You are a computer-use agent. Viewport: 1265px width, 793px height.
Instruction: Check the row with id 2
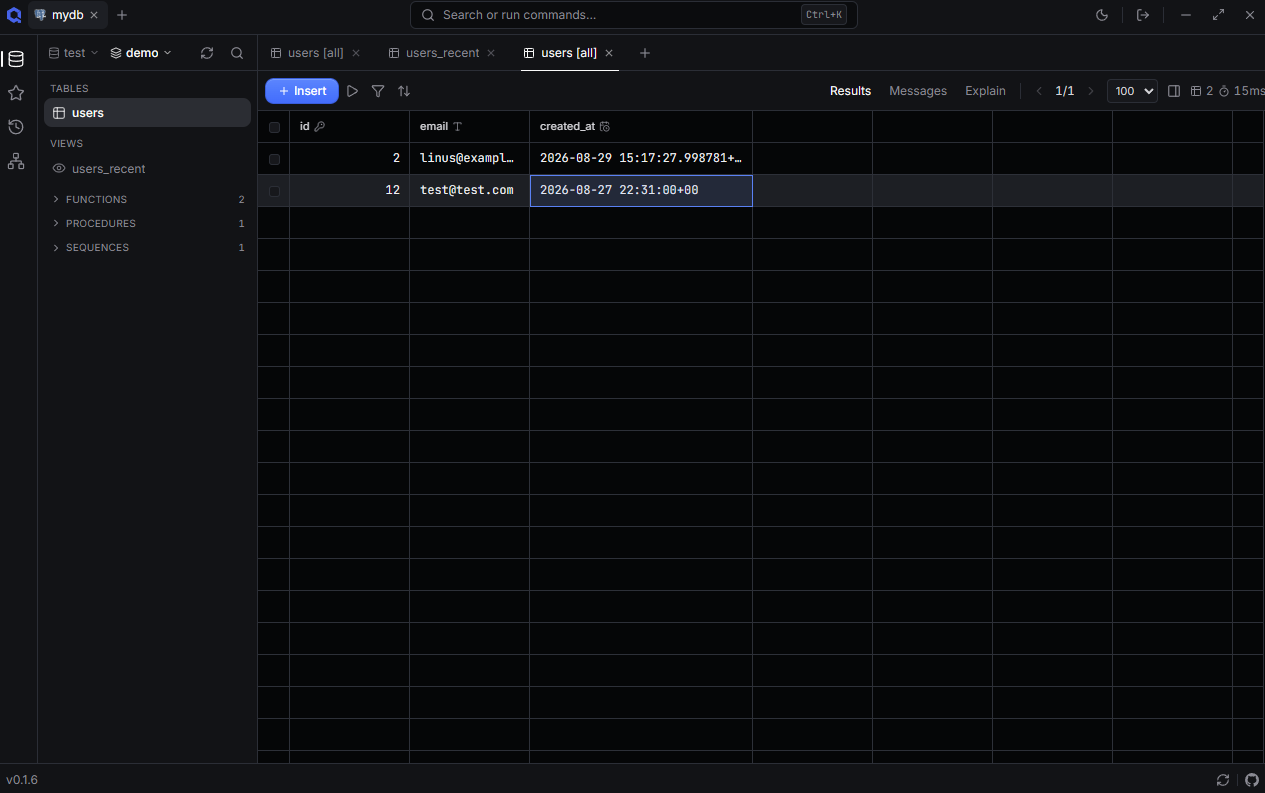(x=274, y=159)
